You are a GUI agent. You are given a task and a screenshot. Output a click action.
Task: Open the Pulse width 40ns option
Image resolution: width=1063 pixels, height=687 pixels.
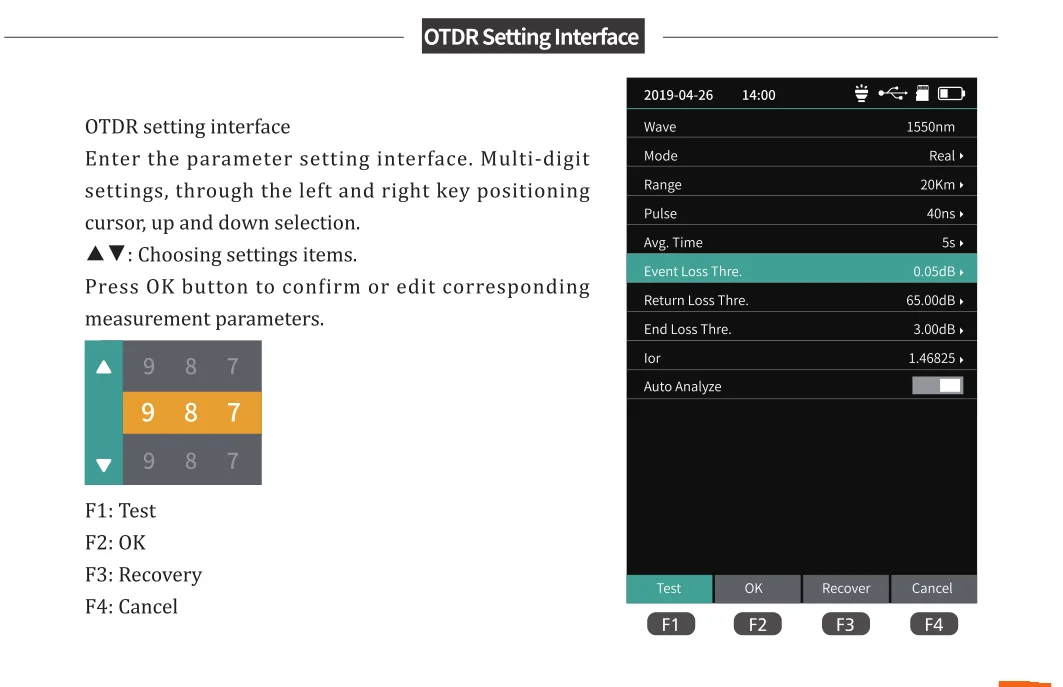coord(944,214)
